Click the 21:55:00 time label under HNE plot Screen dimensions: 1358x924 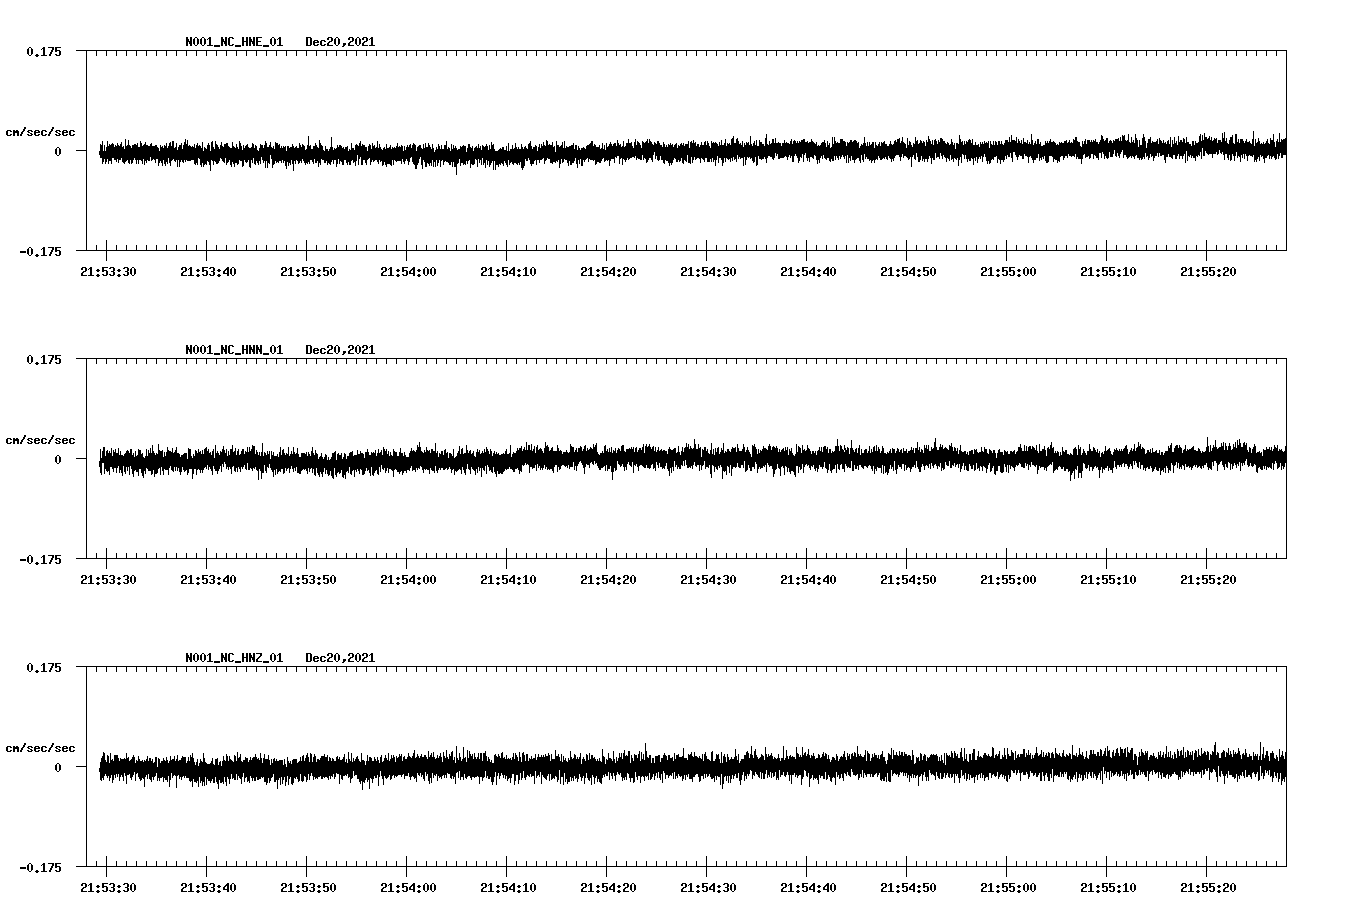pos(1008,272)
